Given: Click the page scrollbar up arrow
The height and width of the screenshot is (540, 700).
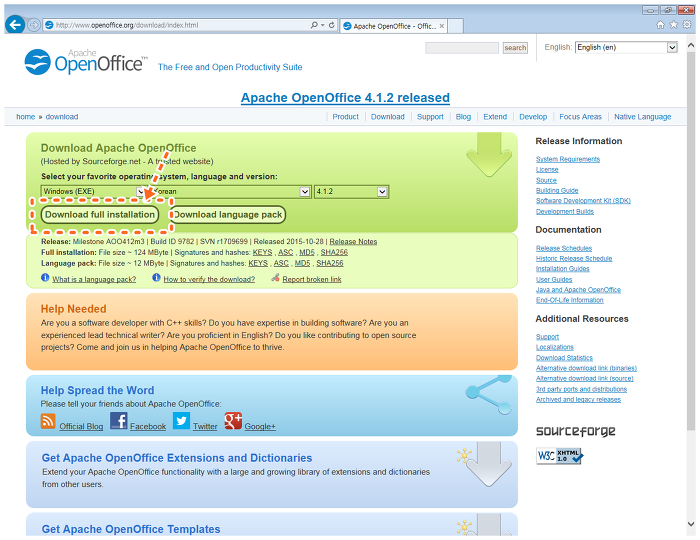Looking at the screenshot, I should (691, 45).
